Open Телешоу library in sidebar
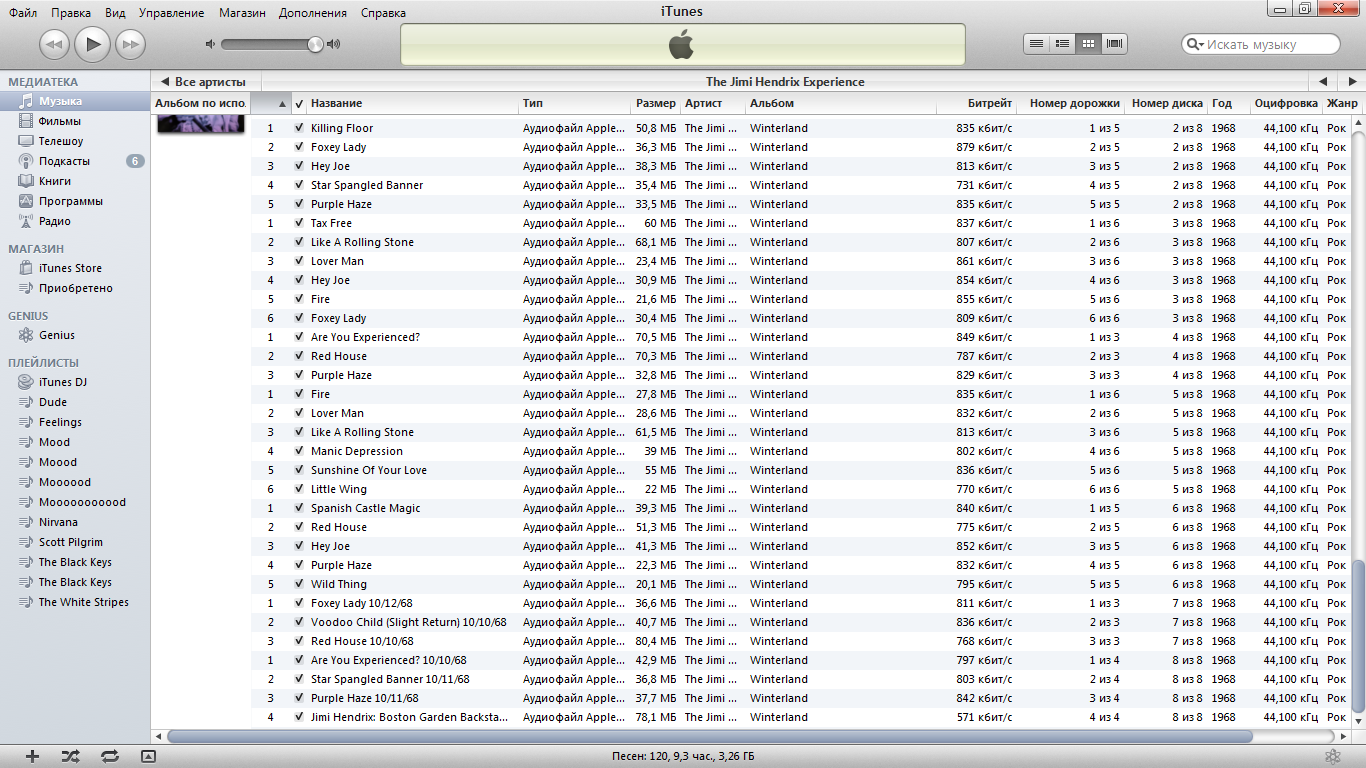Viewport: 1366px width, 768px height. pos(75,141)
